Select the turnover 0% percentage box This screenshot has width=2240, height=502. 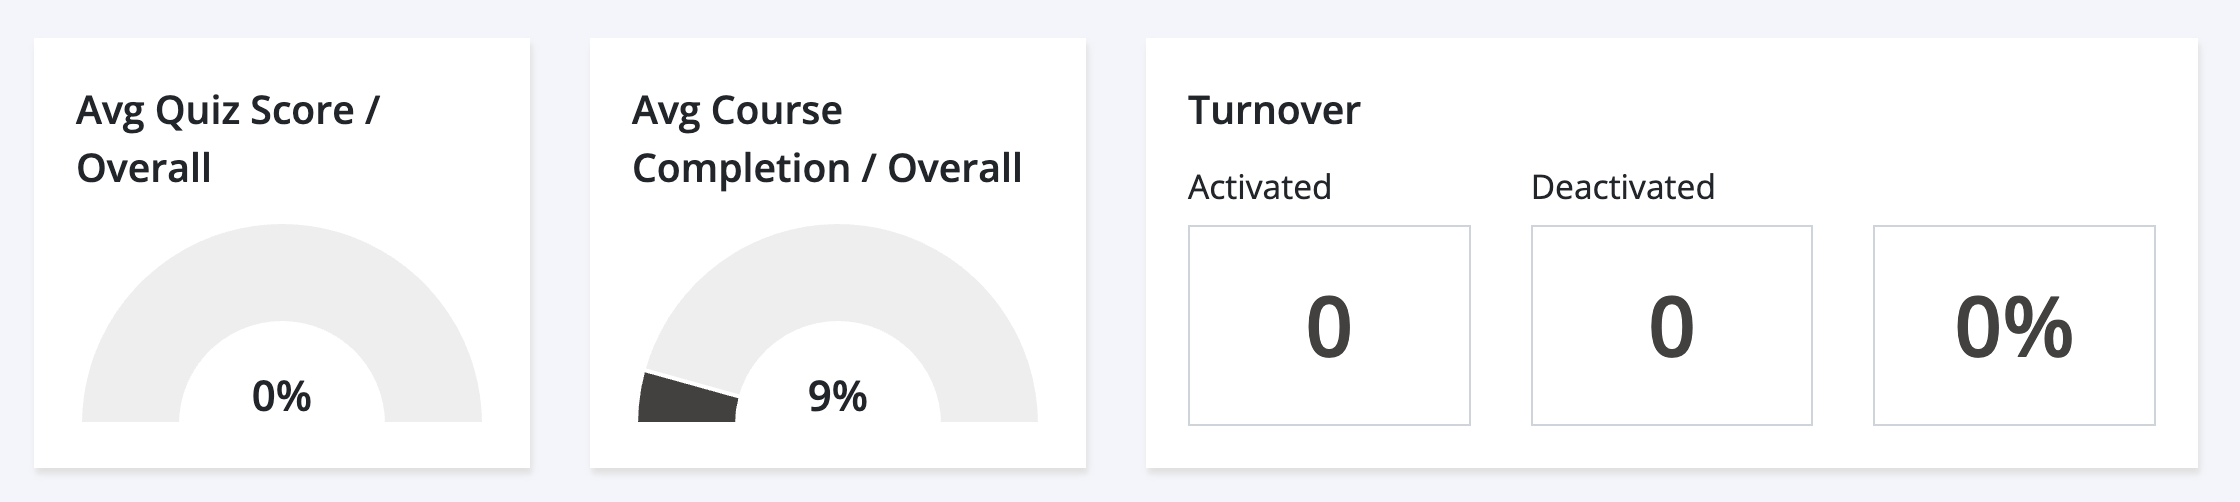pyautogui.click(x=2014, y=325)
